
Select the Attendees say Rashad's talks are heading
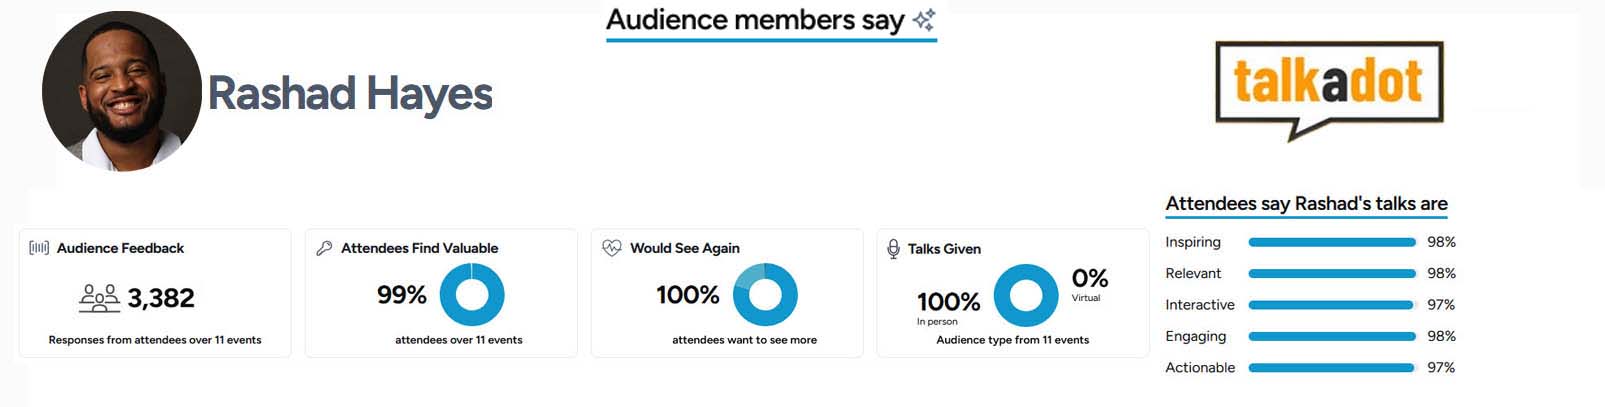(x=1306, y=204)
